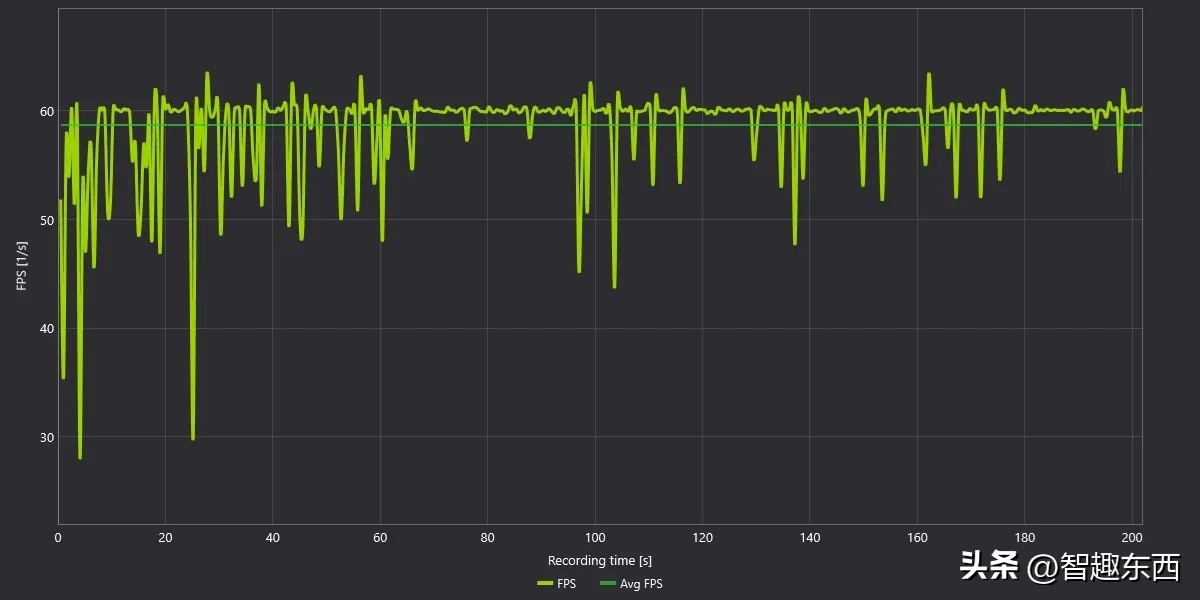
Task: Click the lowest FPS dip below 30
Action: [80, 457]
